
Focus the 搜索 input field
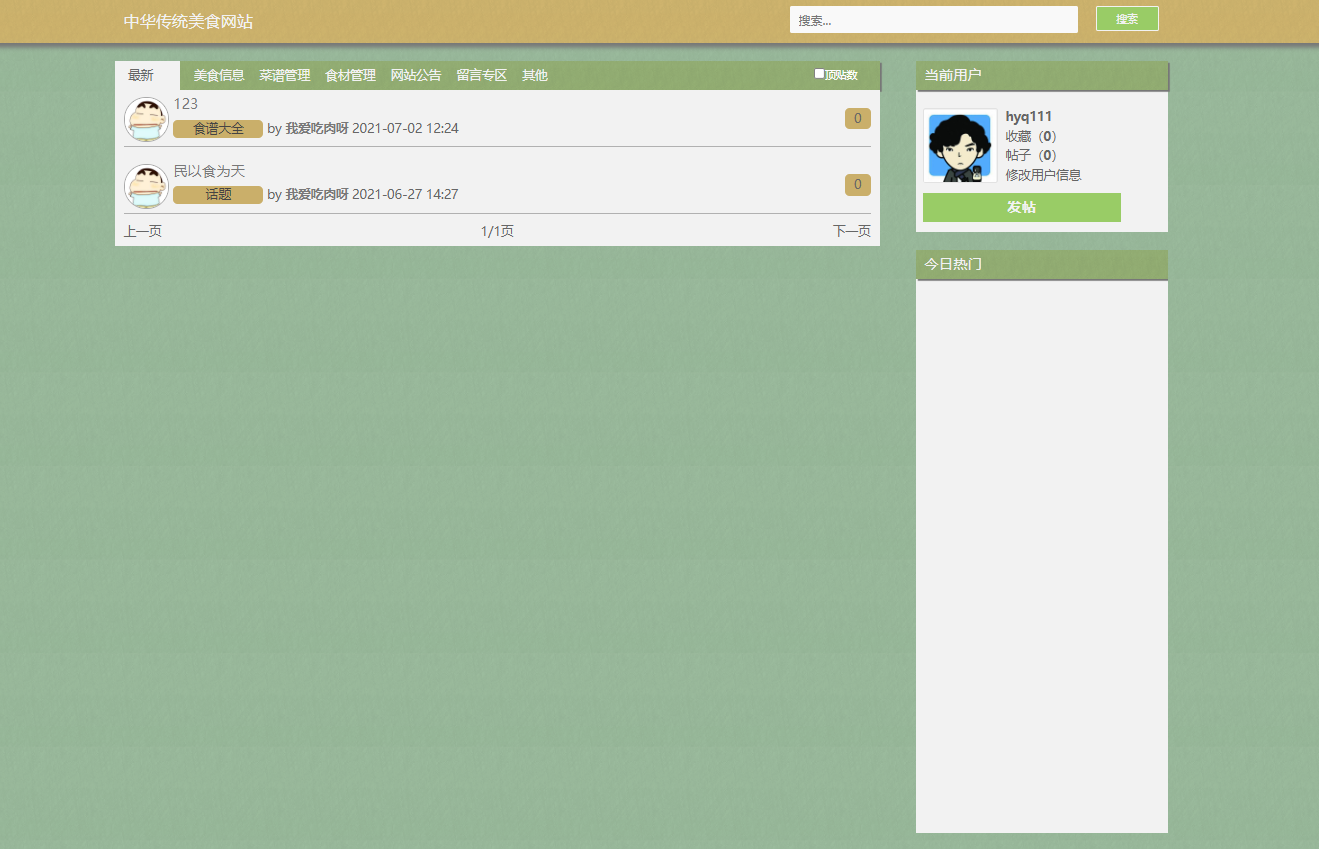coord(934,20)
